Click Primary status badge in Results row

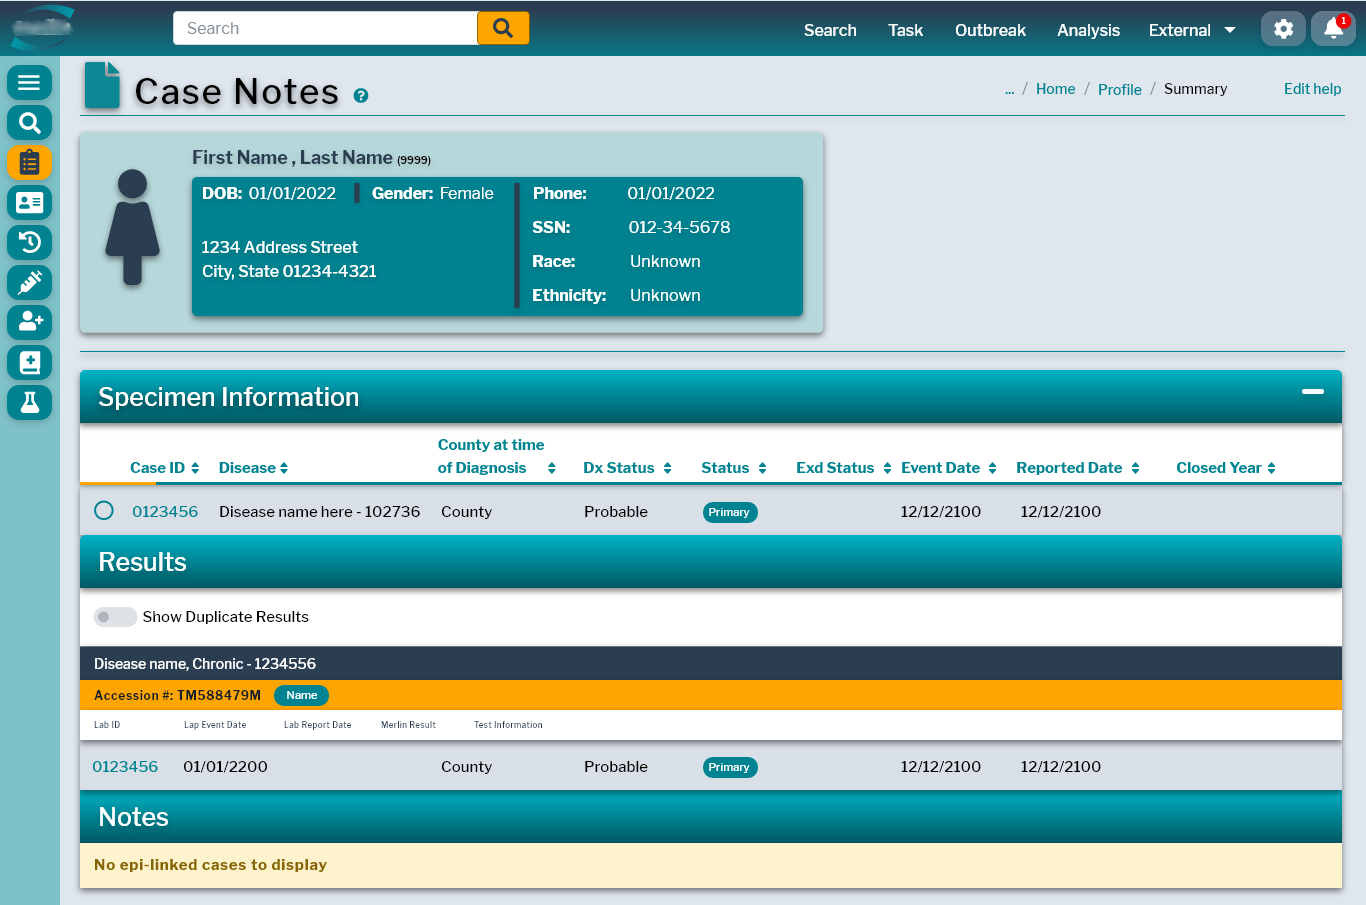729,767
